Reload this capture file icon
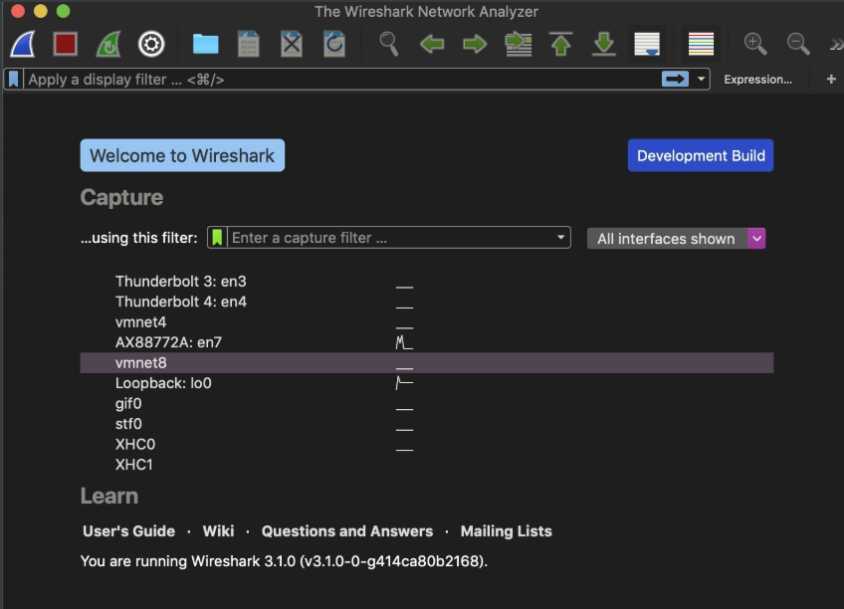This screenshot has width=844, height=609. (334, 44)
